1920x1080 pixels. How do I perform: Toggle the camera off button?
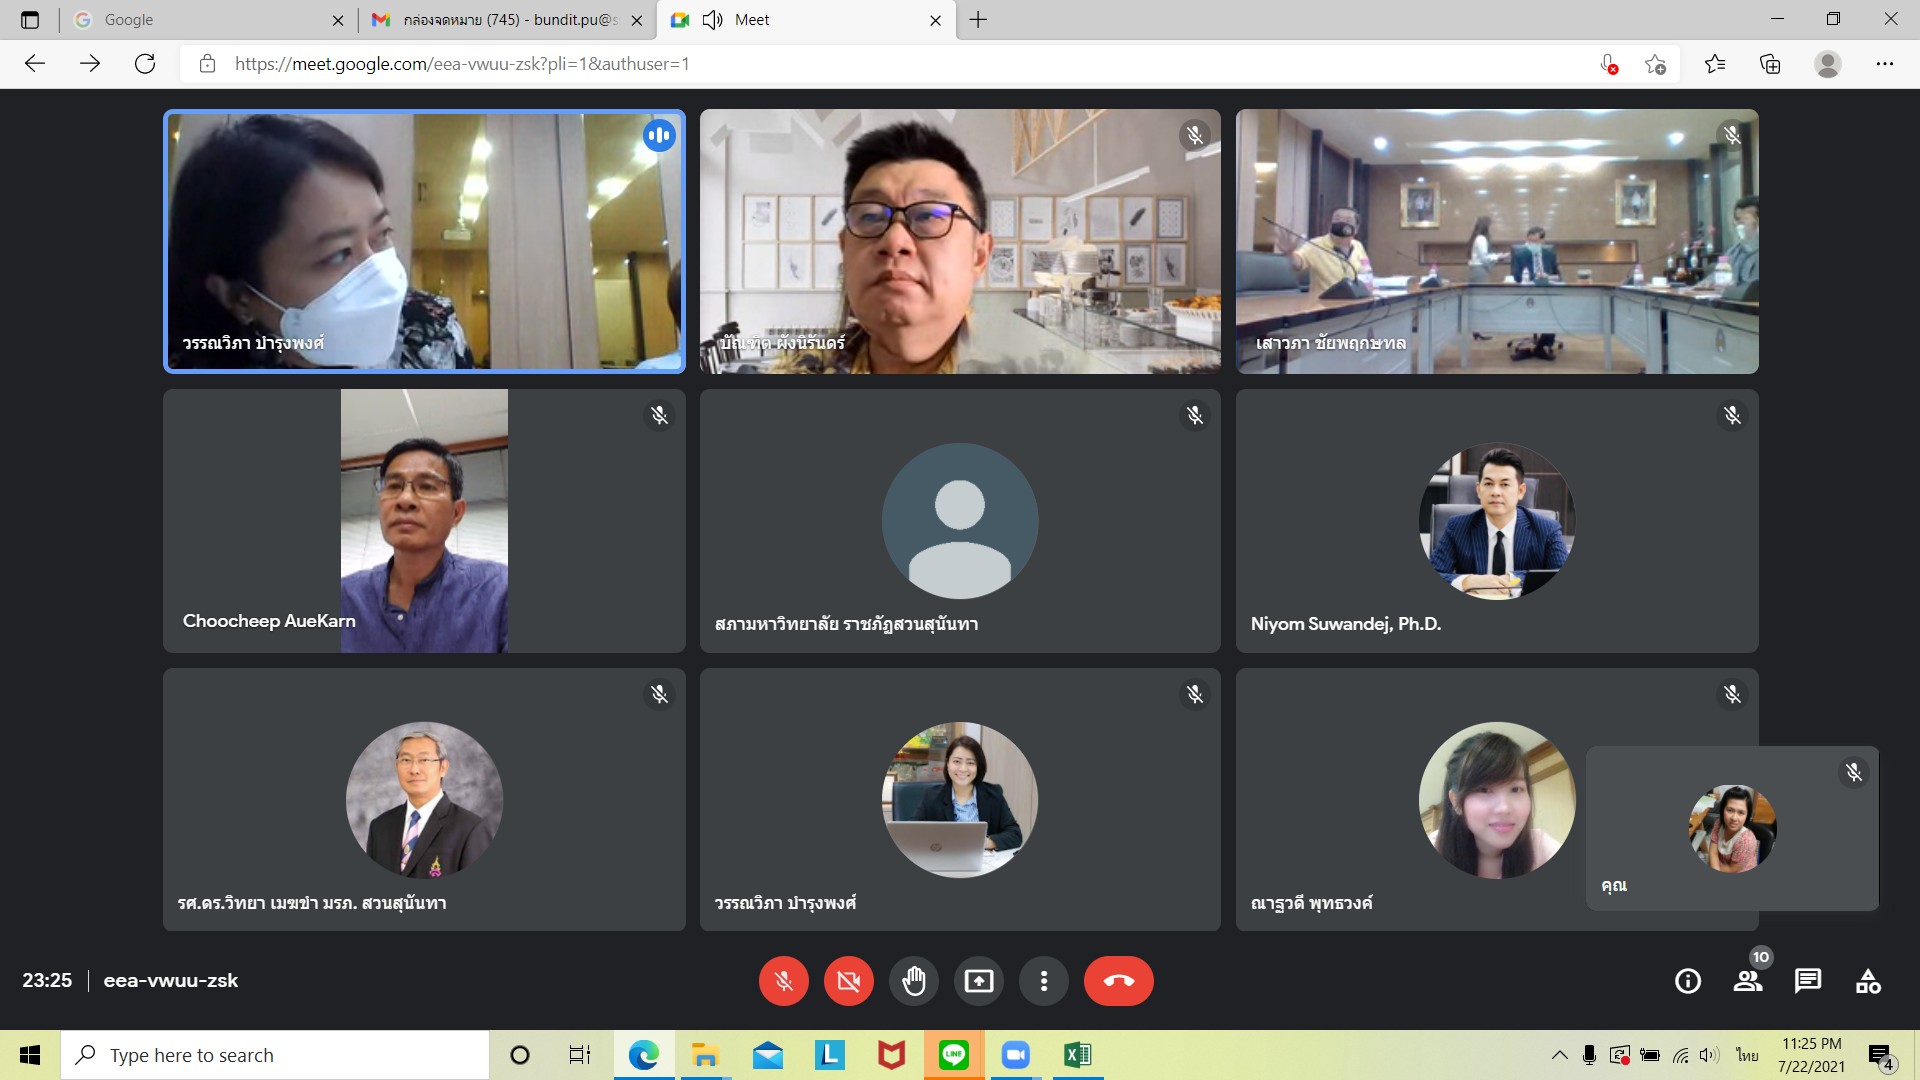click(848, 981)
